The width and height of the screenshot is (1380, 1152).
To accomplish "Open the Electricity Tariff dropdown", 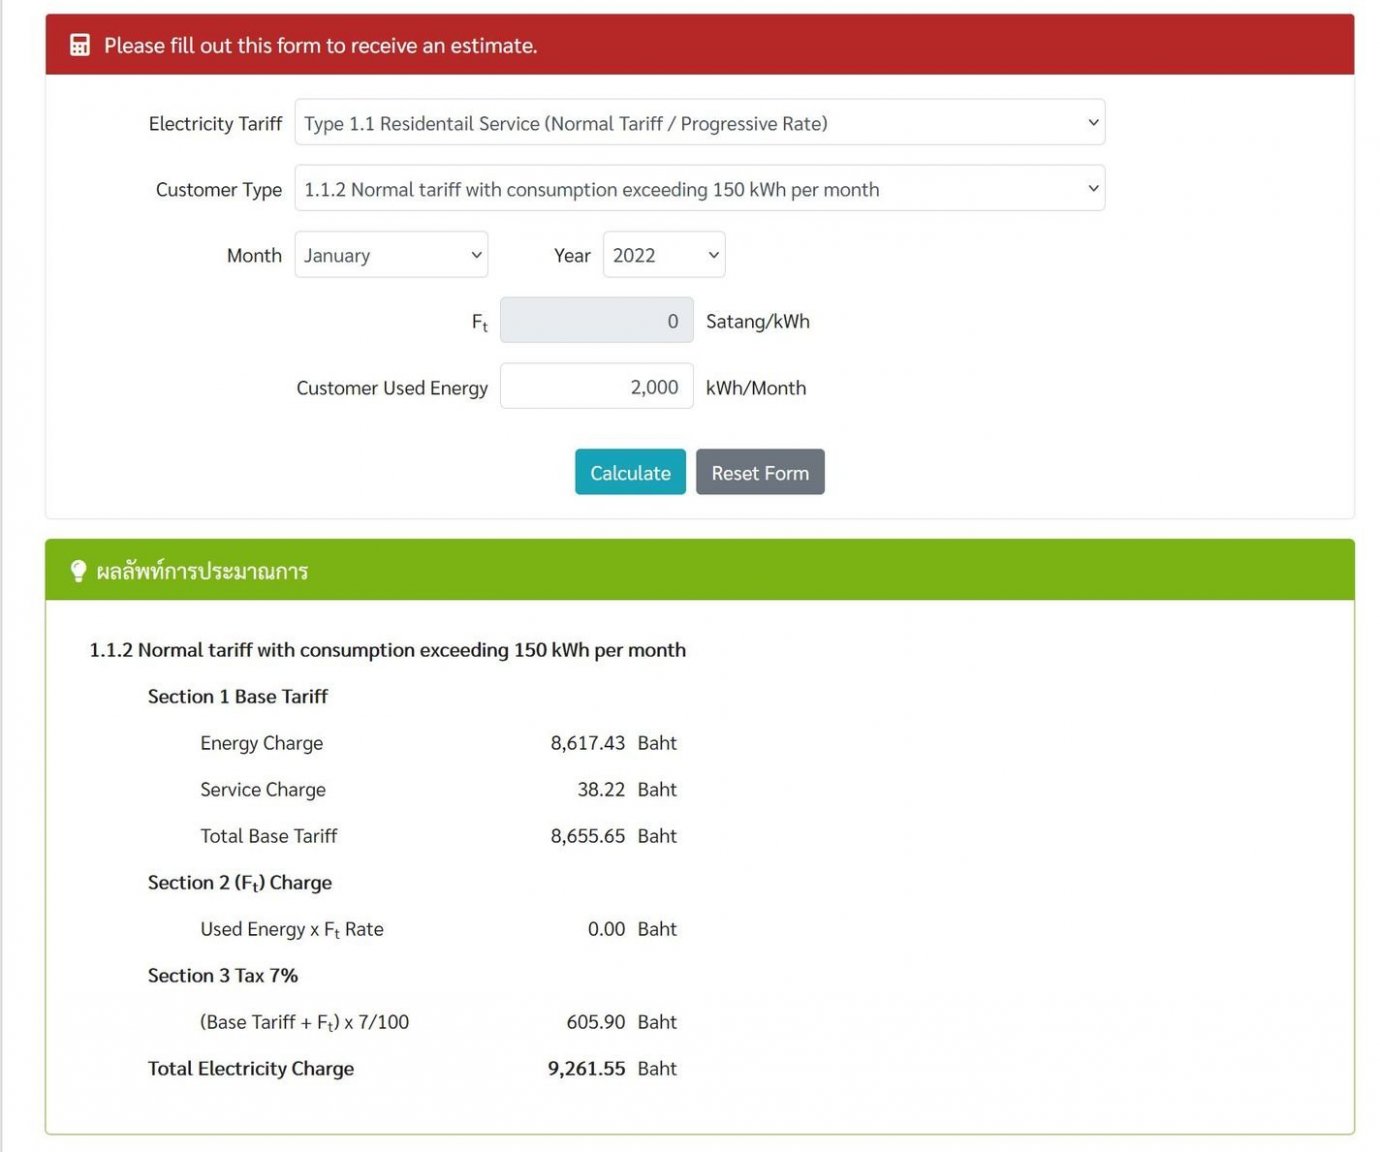I will tap(699, 123).
